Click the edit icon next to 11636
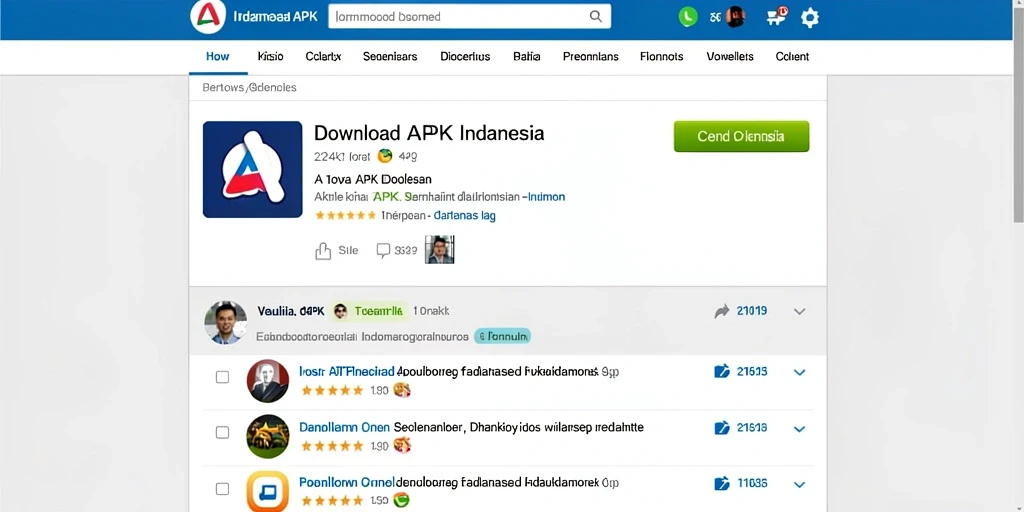Image resolution: width=1024 pixels, height=512 pixels. pos(722,484)
